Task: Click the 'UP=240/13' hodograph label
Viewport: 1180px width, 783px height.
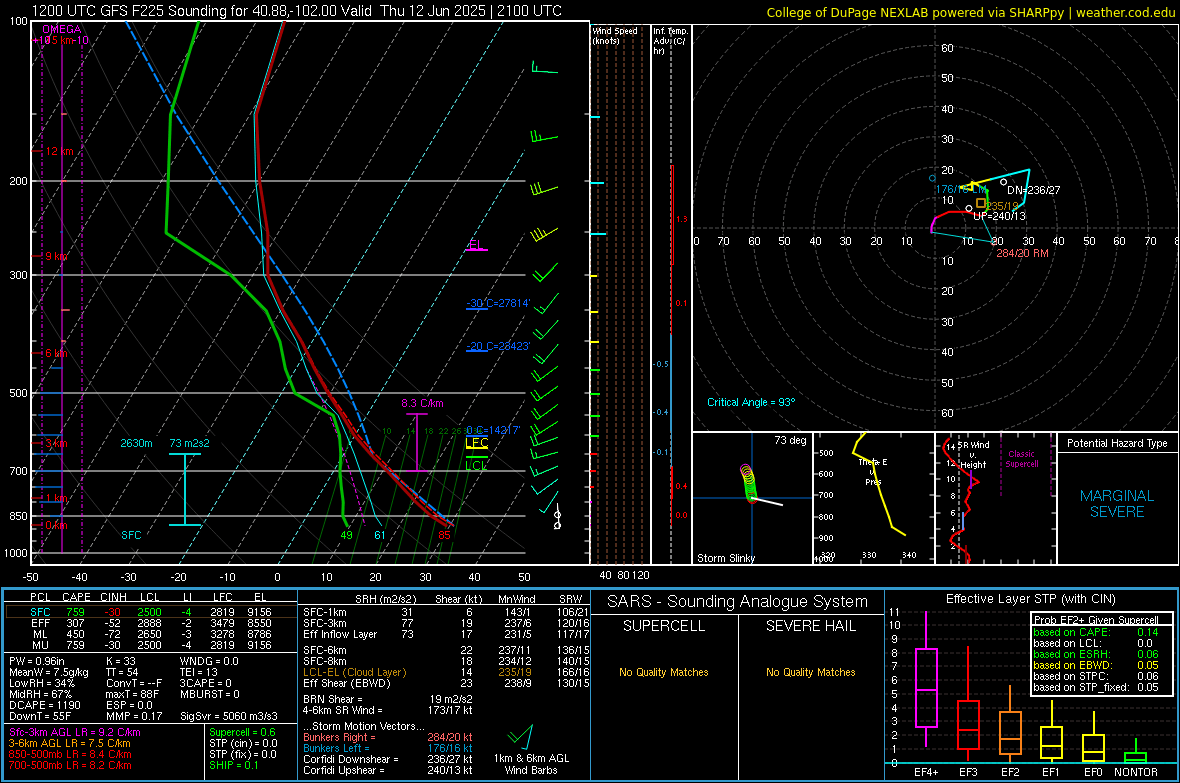Action: pyautogui.click(x=999, y=216)
